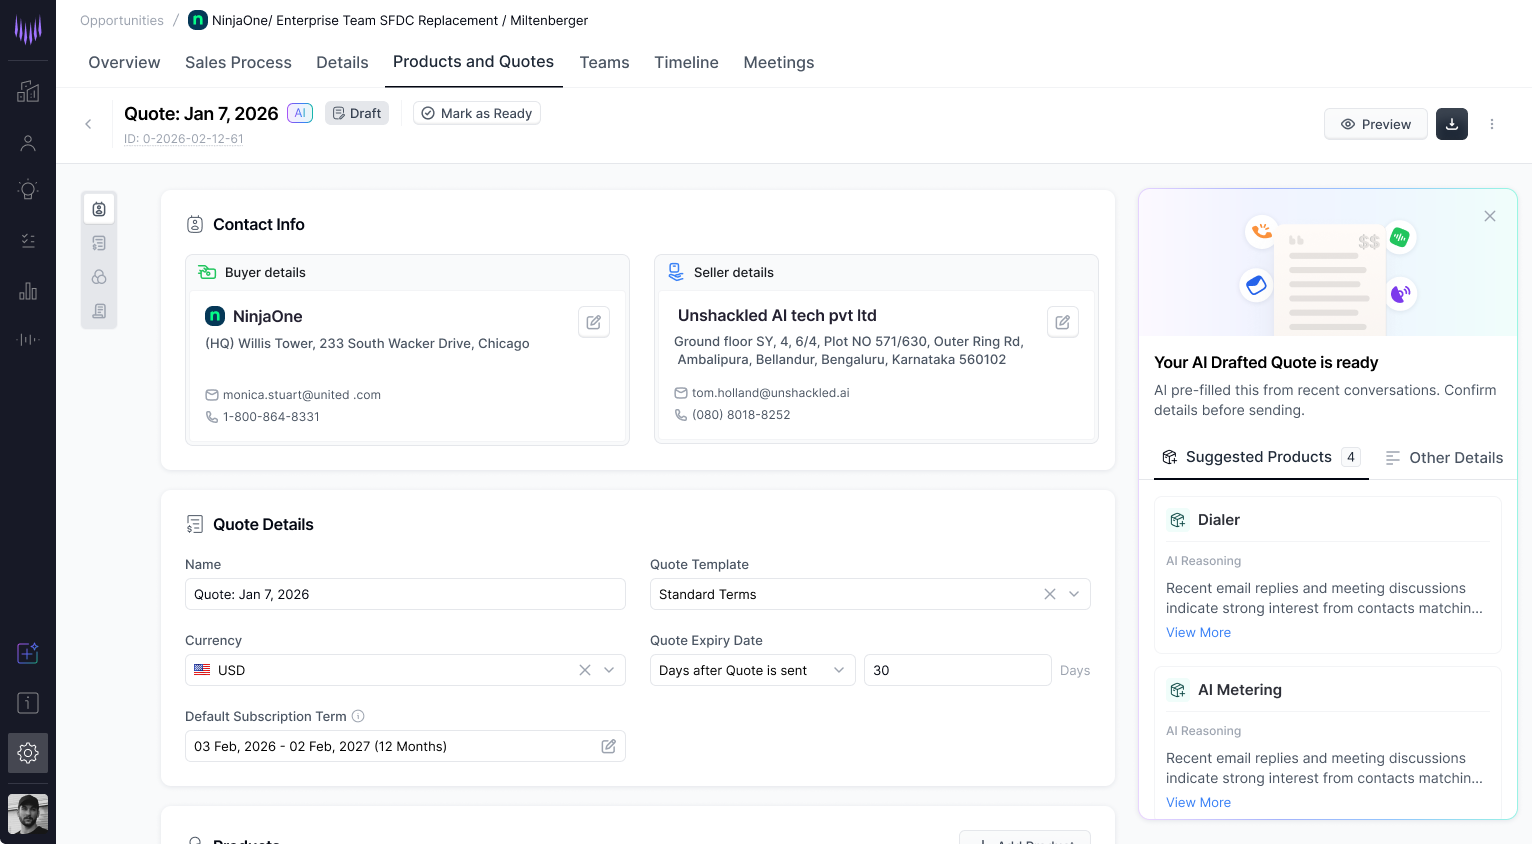Select the Suggested Products tab

click(1261, 457)
